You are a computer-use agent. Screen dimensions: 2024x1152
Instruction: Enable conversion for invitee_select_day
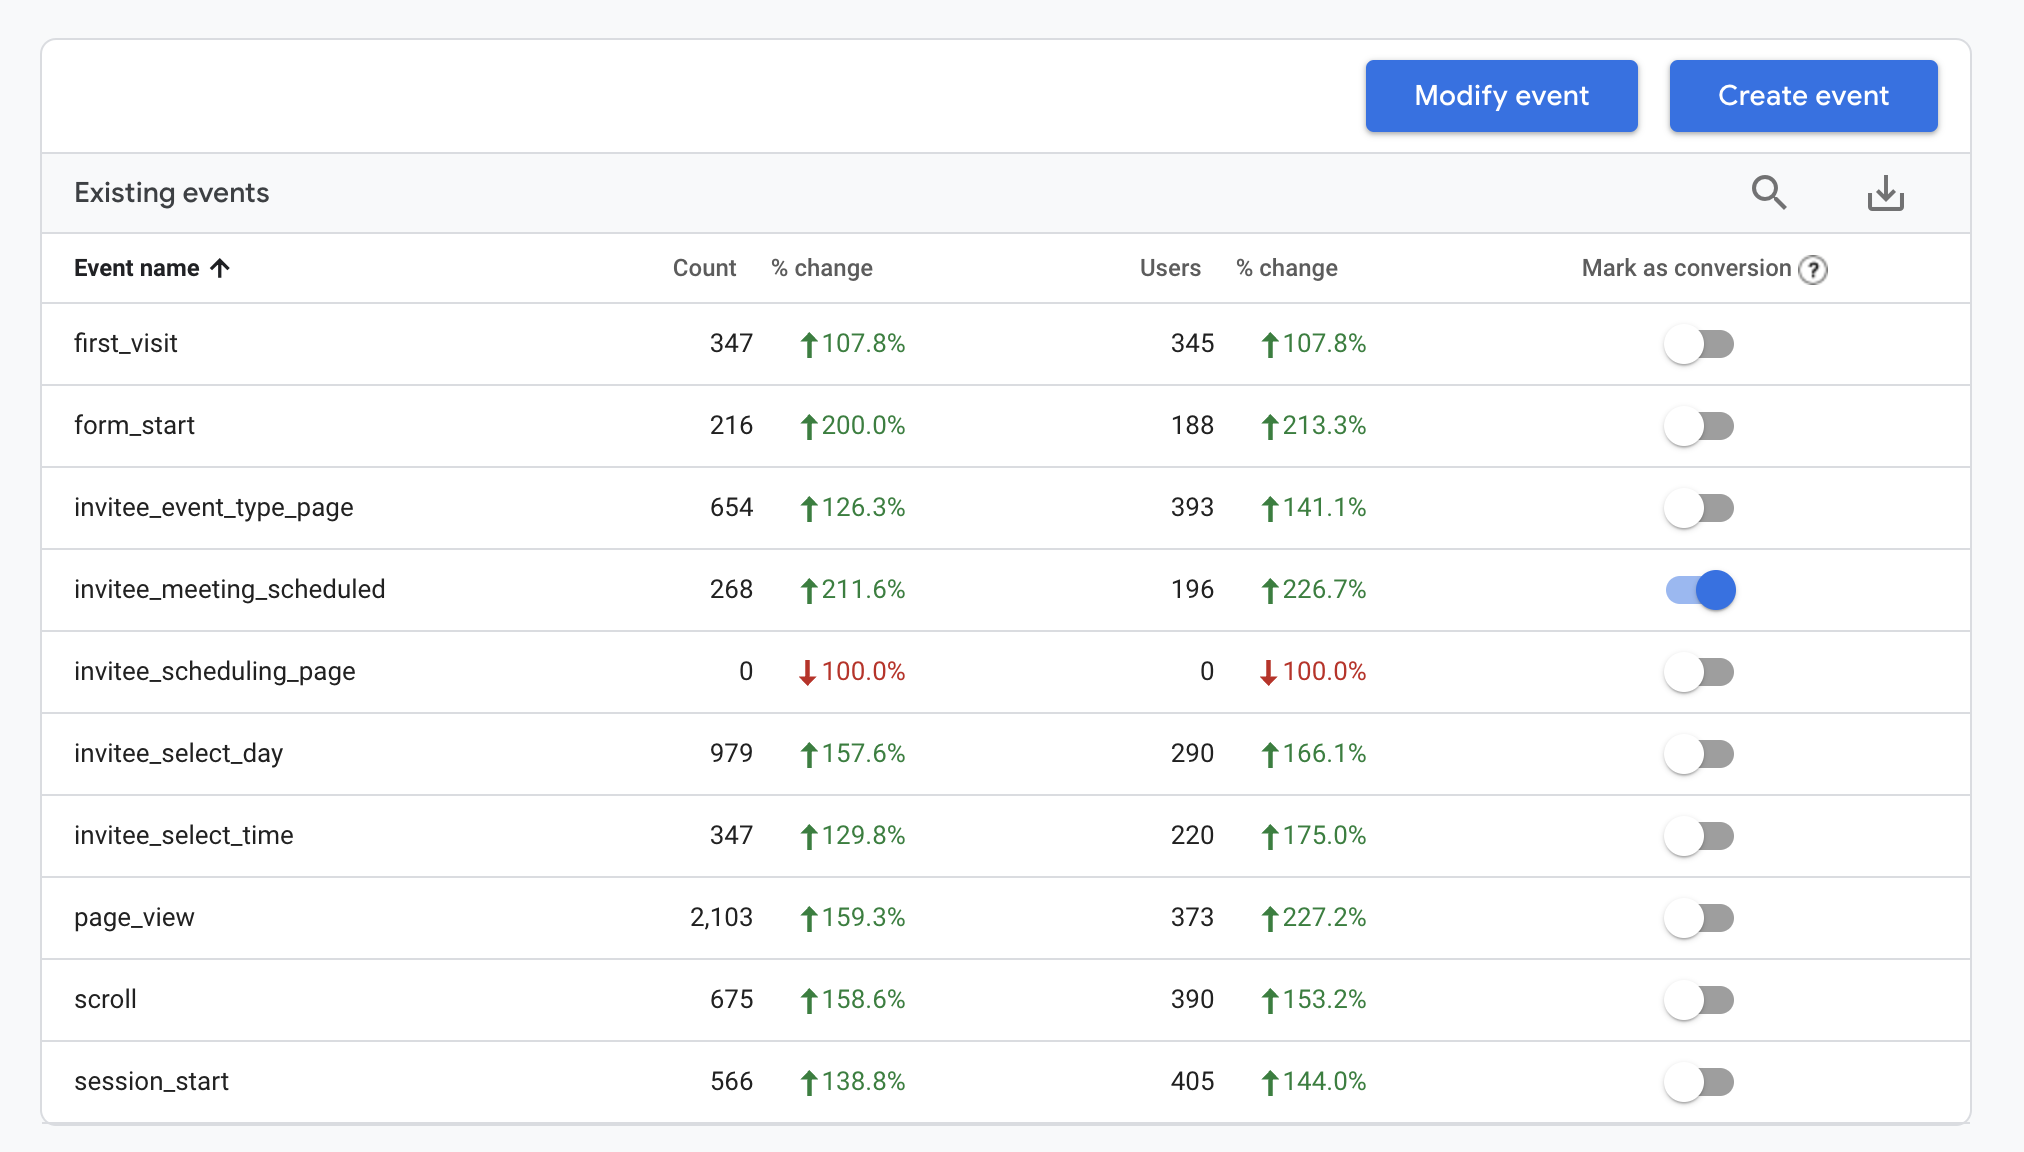click(x=1699, y=754)
